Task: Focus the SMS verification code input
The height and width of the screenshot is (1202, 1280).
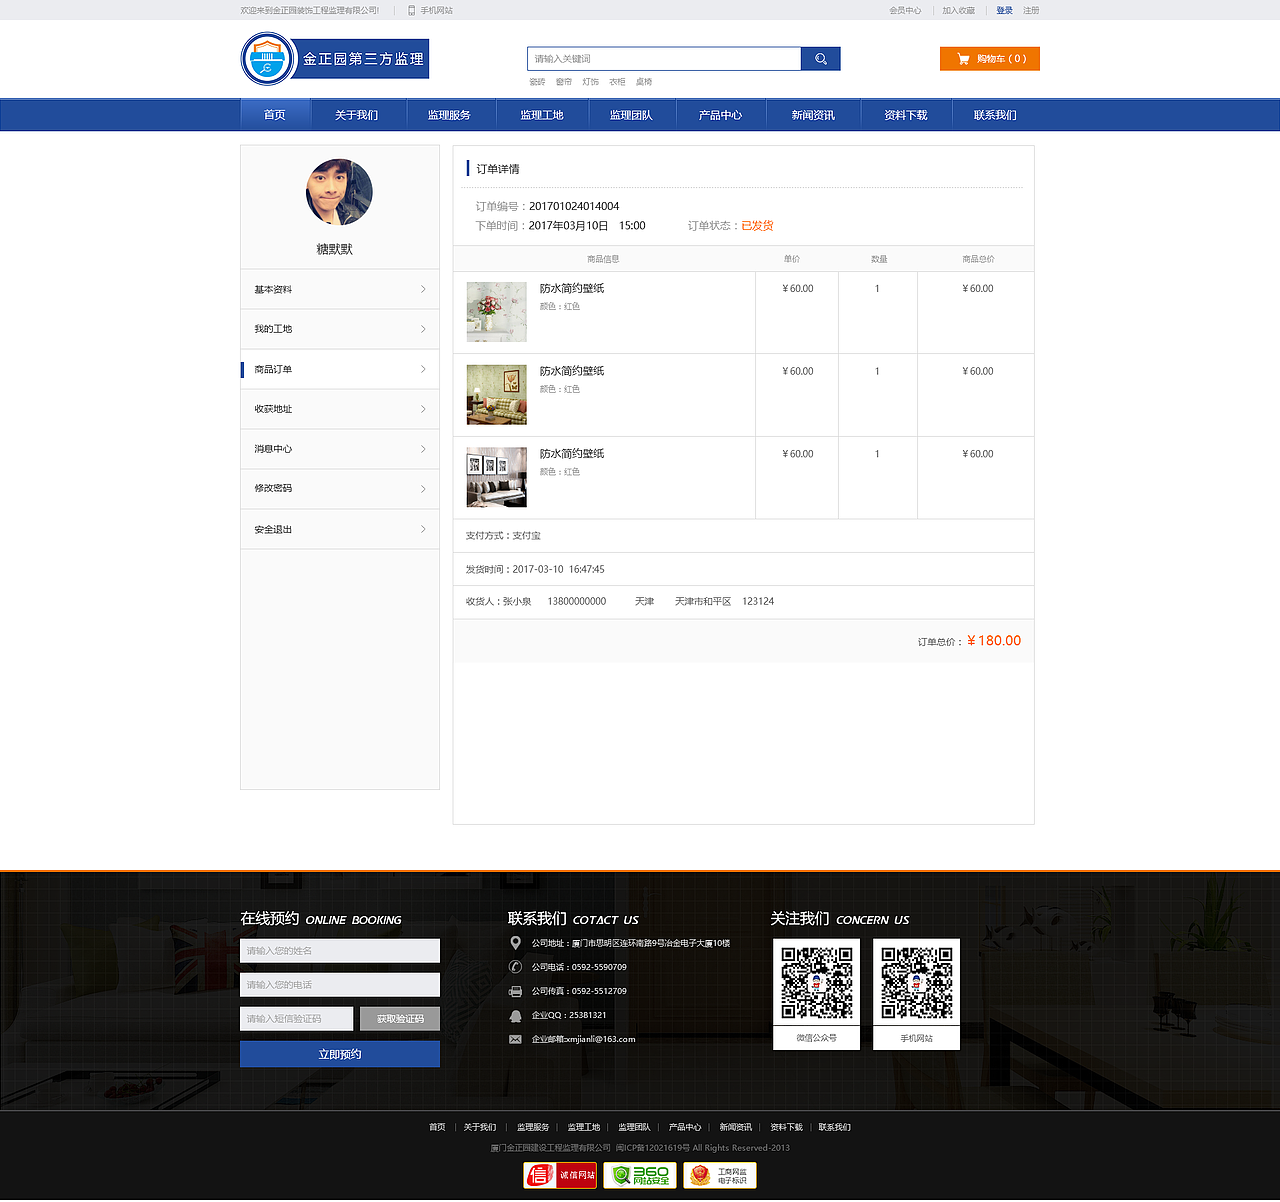Action: (x=297, y=1019)
